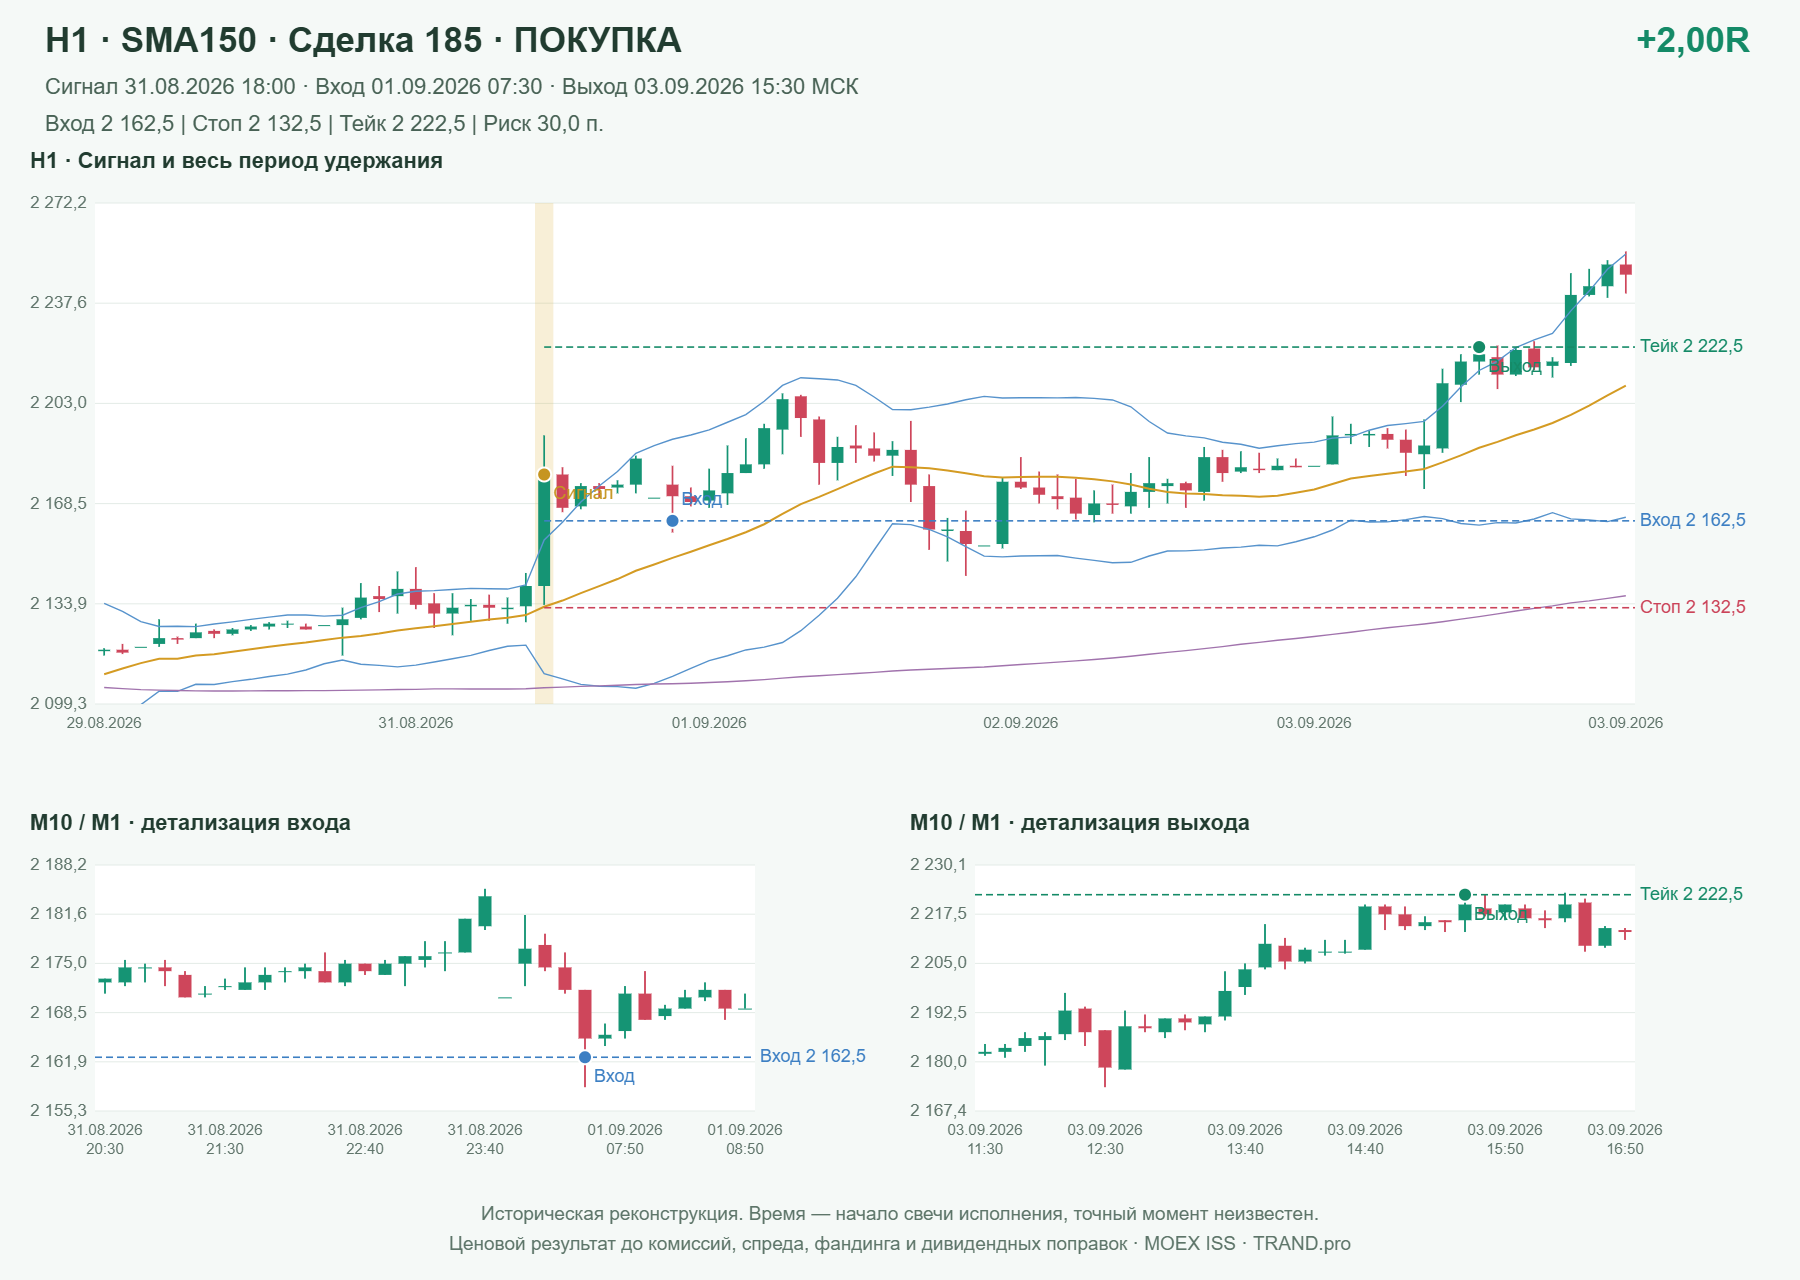The height and width of the screenshot is (1280, 1800).
Task: Click Вход 2 162,5 label in entry detail chart
Action: pyautogui.click(x=813, y=1056)
